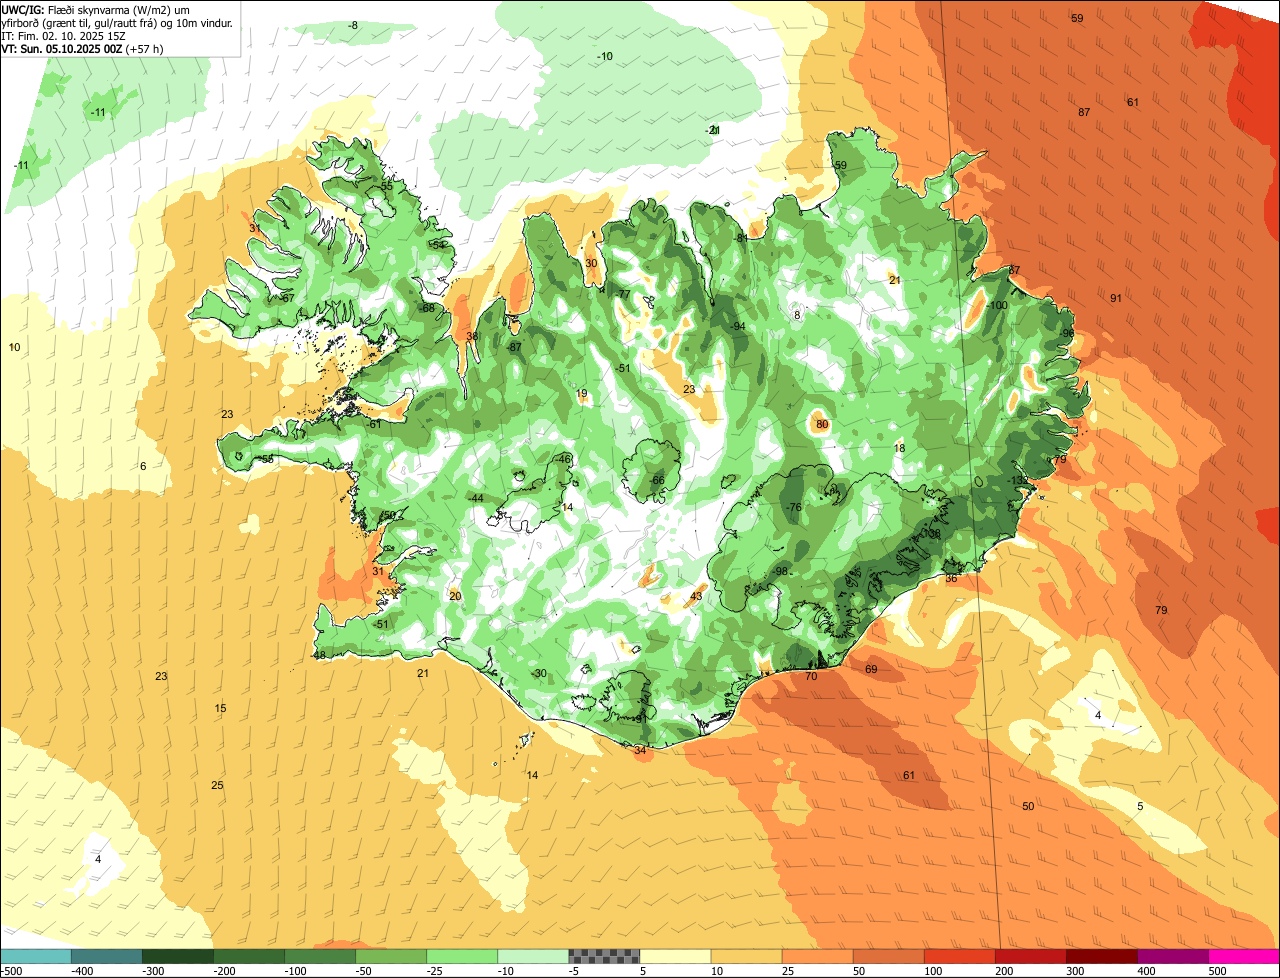Viewport: 1280px width, 978px height.
Task: Click the value 6 west of Iceland
Action: [x=143, y=466]
